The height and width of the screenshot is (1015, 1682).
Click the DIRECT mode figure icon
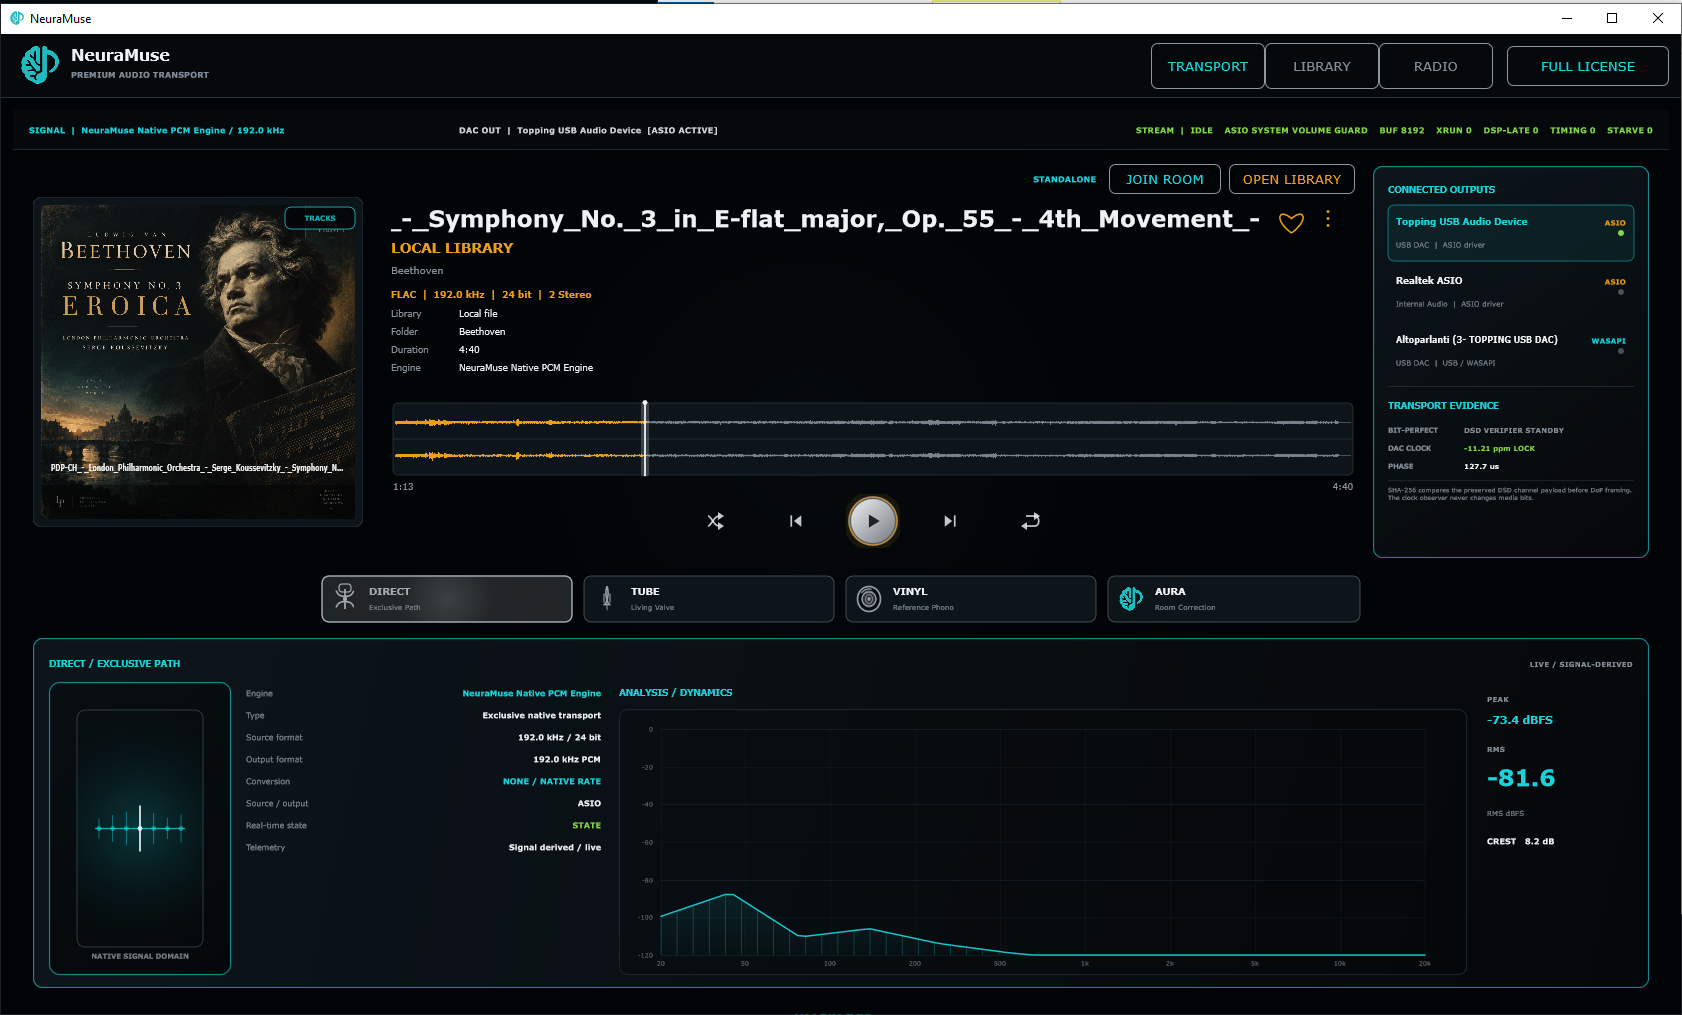345,597
